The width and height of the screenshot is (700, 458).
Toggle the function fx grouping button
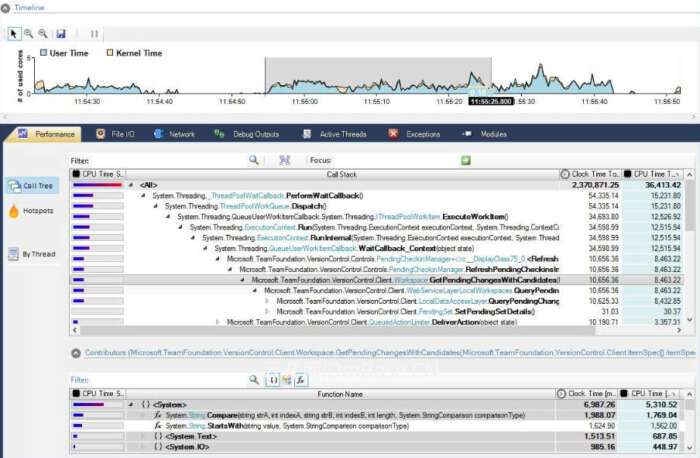[x=300, y=380]
